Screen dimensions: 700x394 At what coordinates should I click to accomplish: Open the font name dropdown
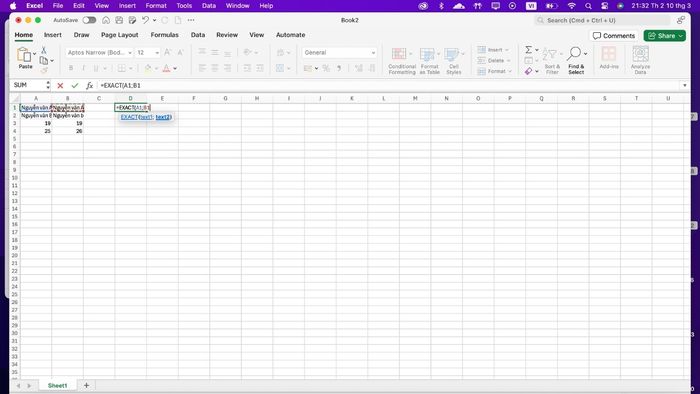[130, 53]
